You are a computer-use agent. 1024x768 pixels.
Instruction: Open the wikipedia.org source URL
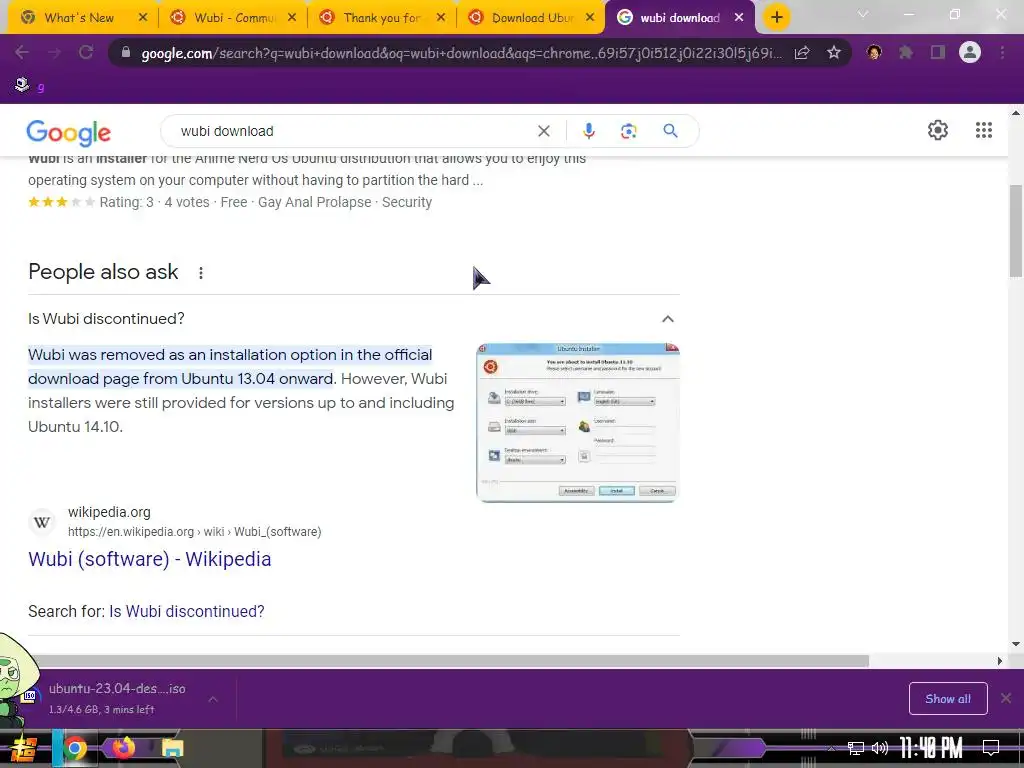pos(195,532)
